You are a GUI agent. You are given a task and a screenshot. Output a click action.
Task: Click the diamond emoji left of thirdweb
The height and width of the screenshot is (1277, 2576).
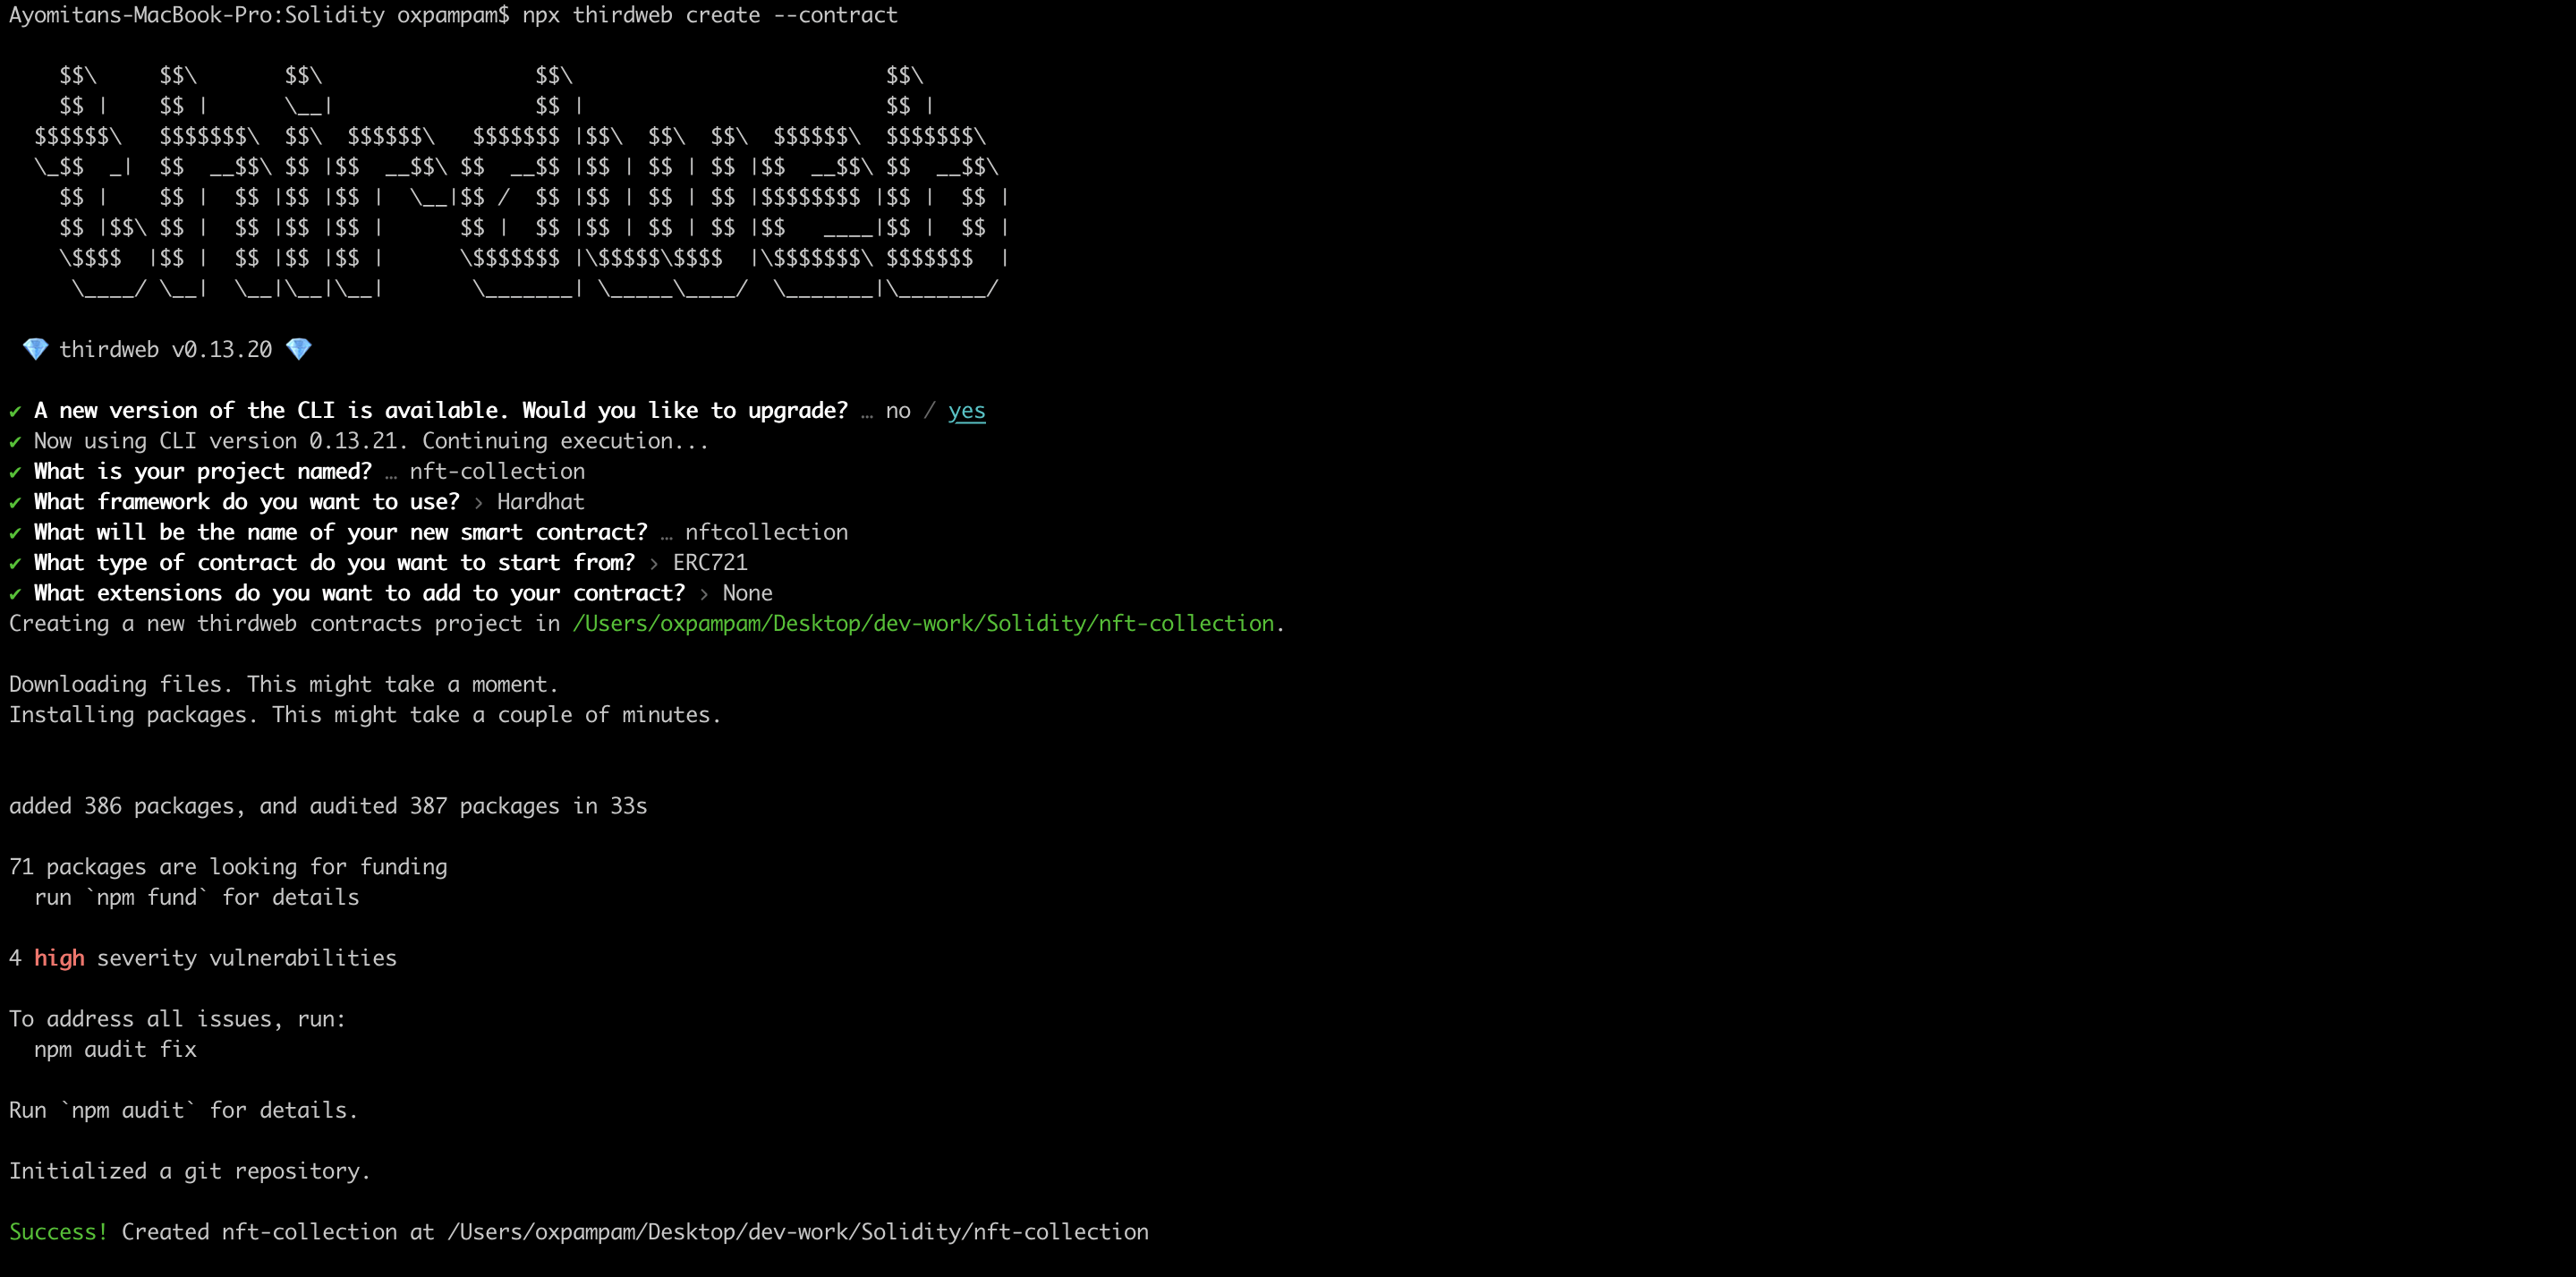click(x=35, y=349)
